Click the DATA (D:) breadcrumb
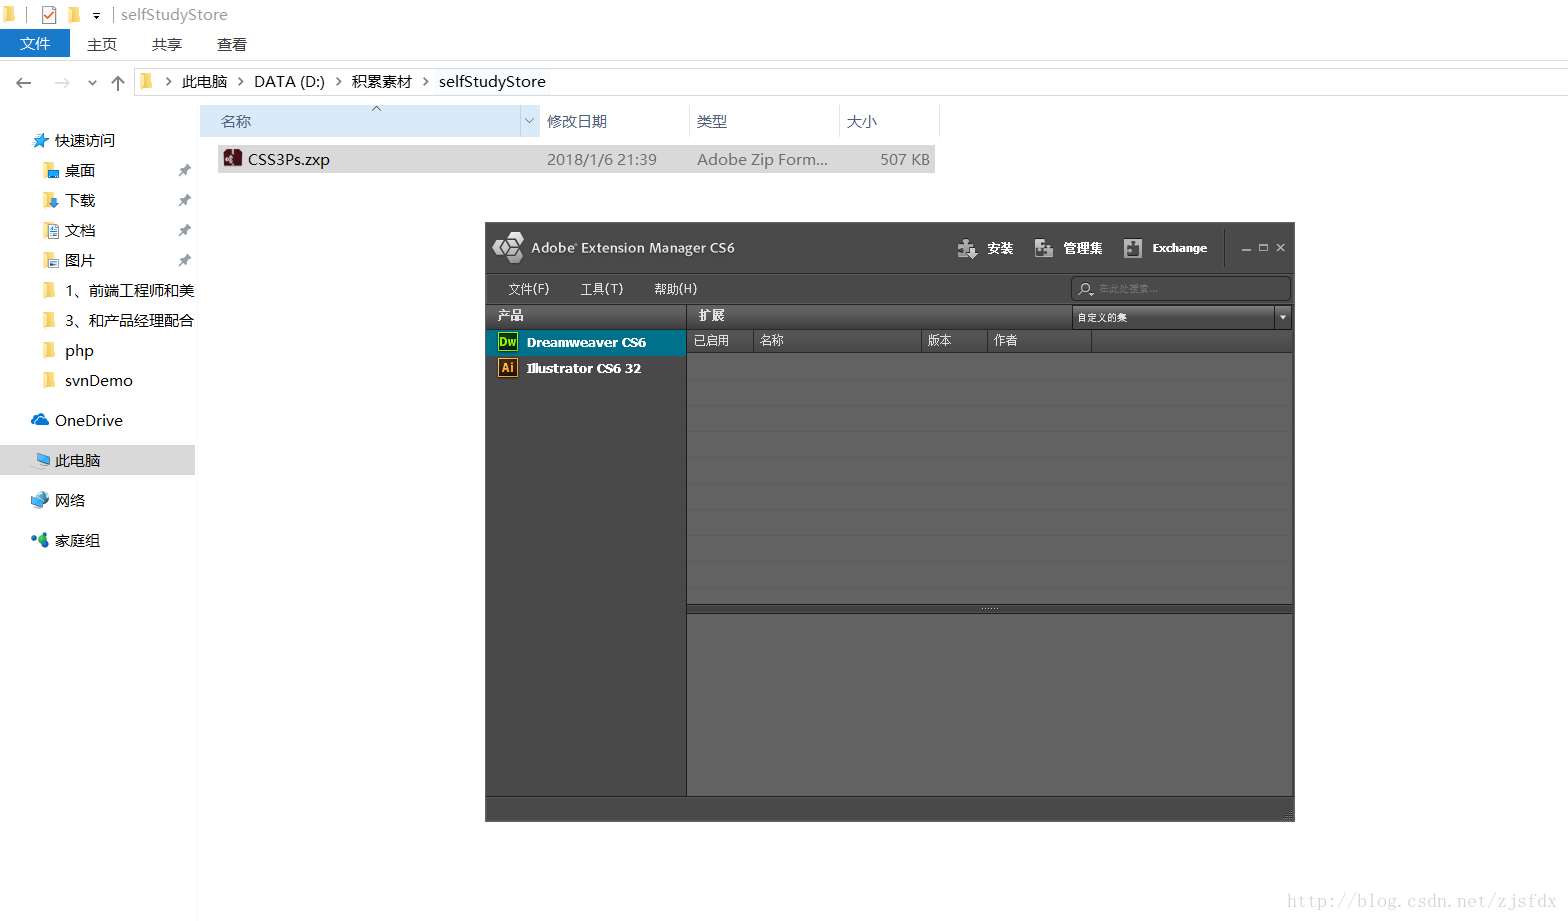 click(289, 82)
